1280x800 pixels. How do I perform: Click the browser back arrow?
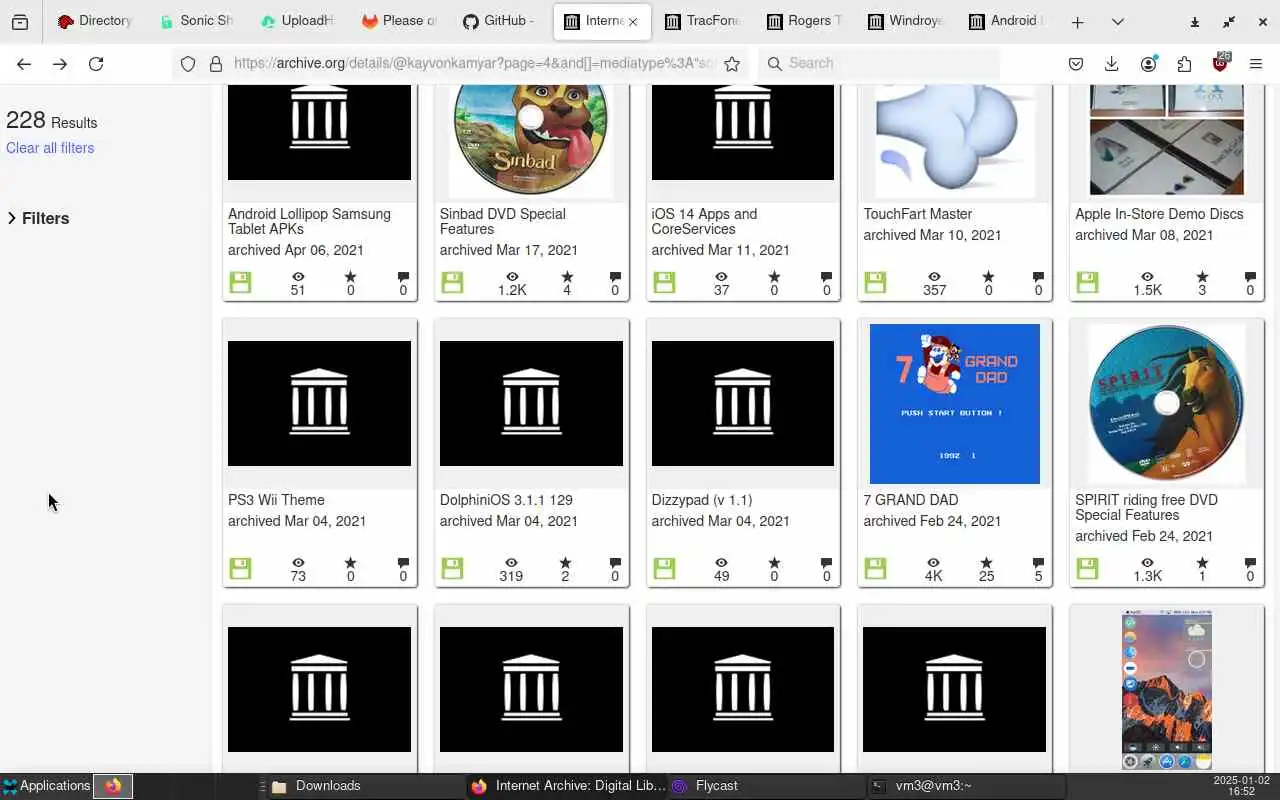coord(24,63)
